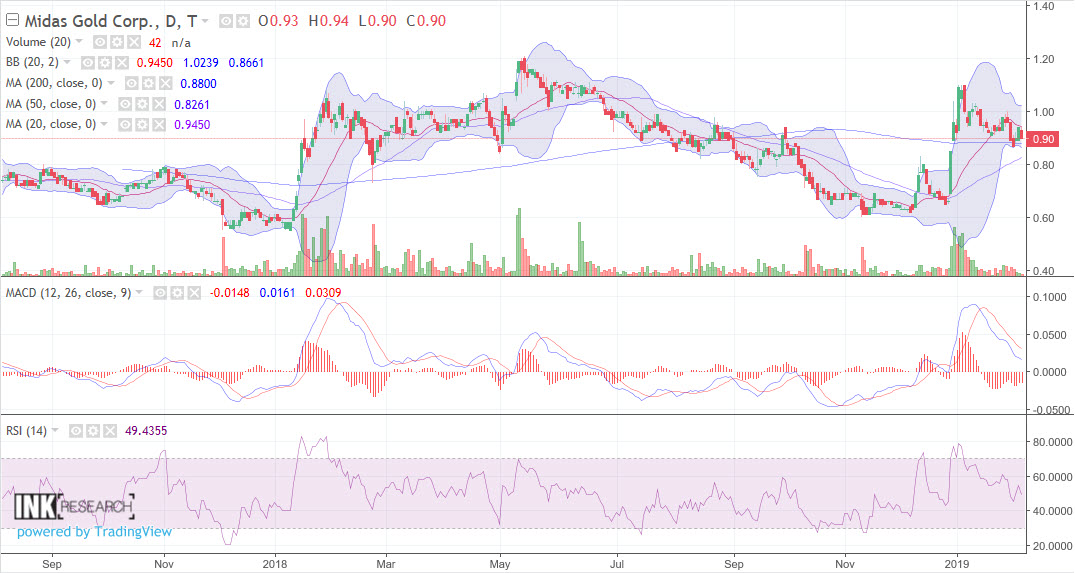Delete the MA (50, close, 0) indicator
Screen dimensions: 1075x573
click(x=158, y=104)
